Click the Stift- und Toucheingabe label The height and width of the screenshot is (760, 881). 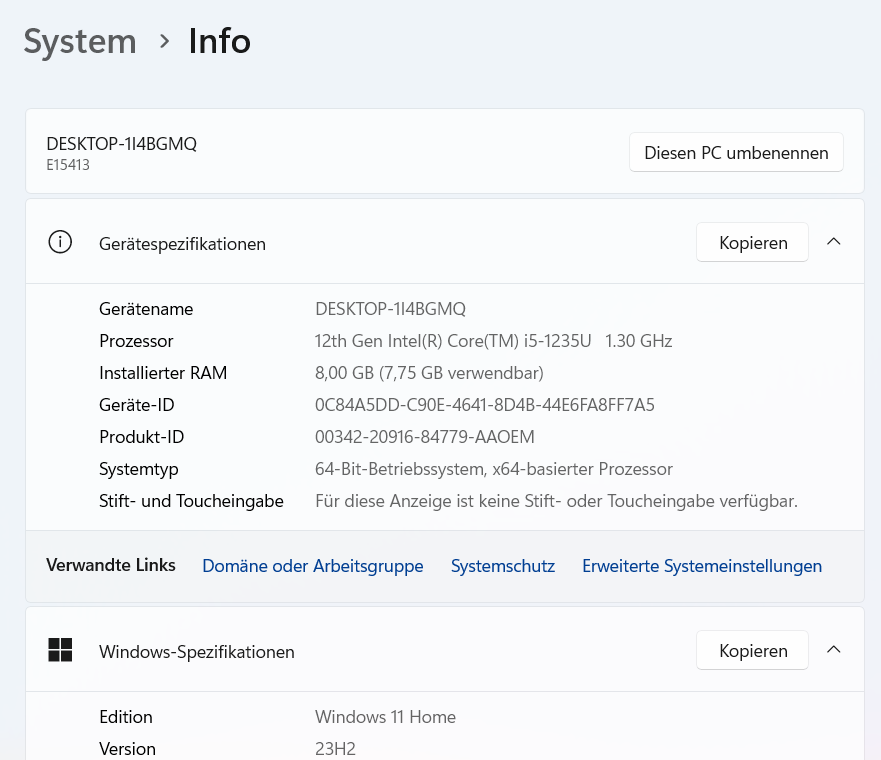coord(191,501)
